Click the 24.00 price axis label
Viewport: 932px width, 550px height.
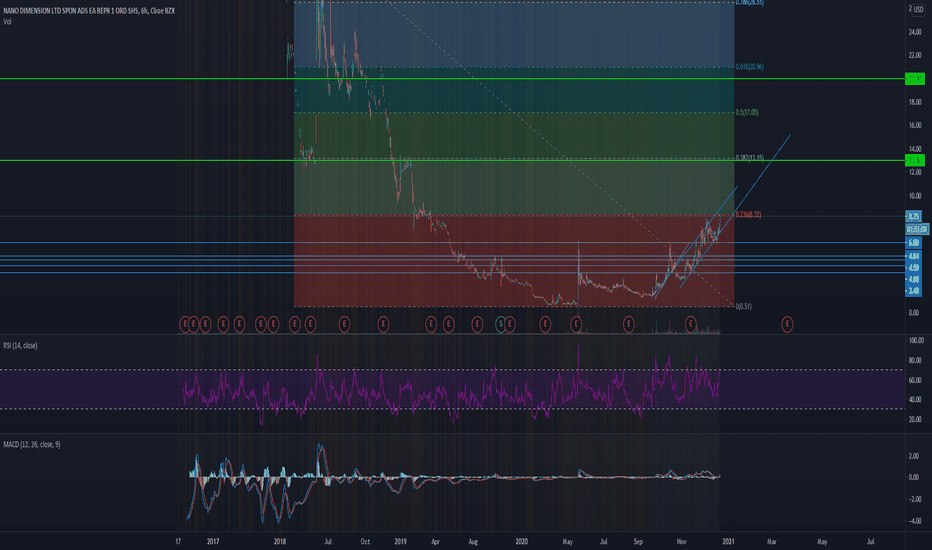pyautogui.click(x=915, y=32)
